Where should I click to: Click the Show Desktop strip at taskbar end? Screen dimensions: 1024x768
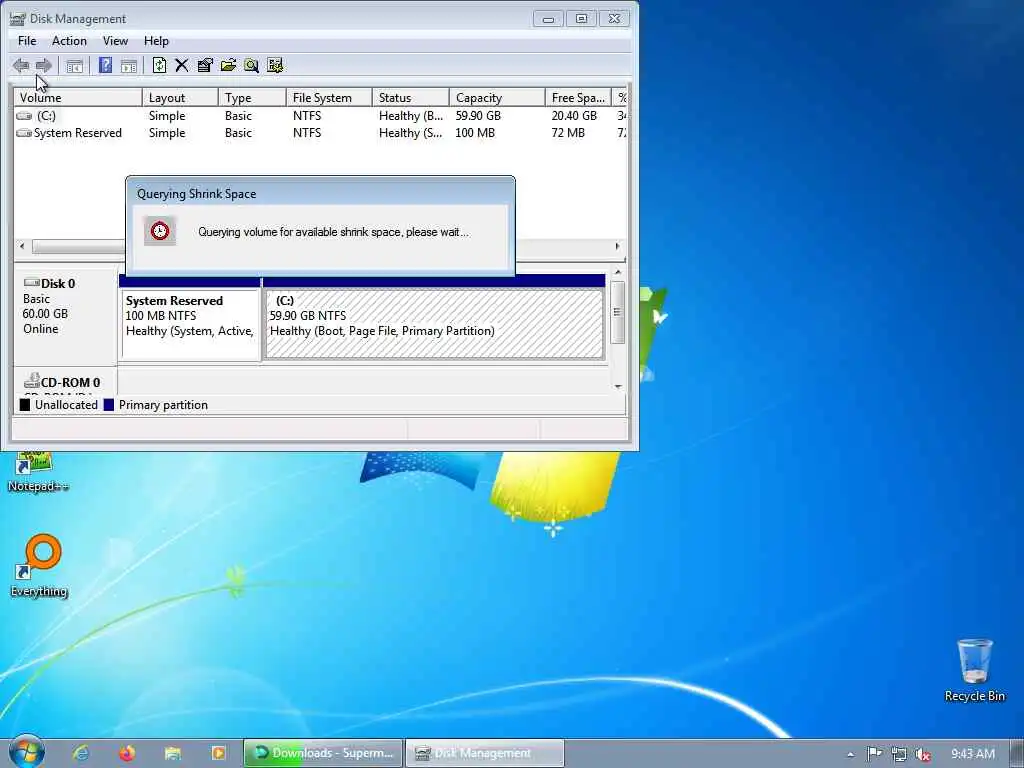pyautogui.click(x=1017, y=753)
